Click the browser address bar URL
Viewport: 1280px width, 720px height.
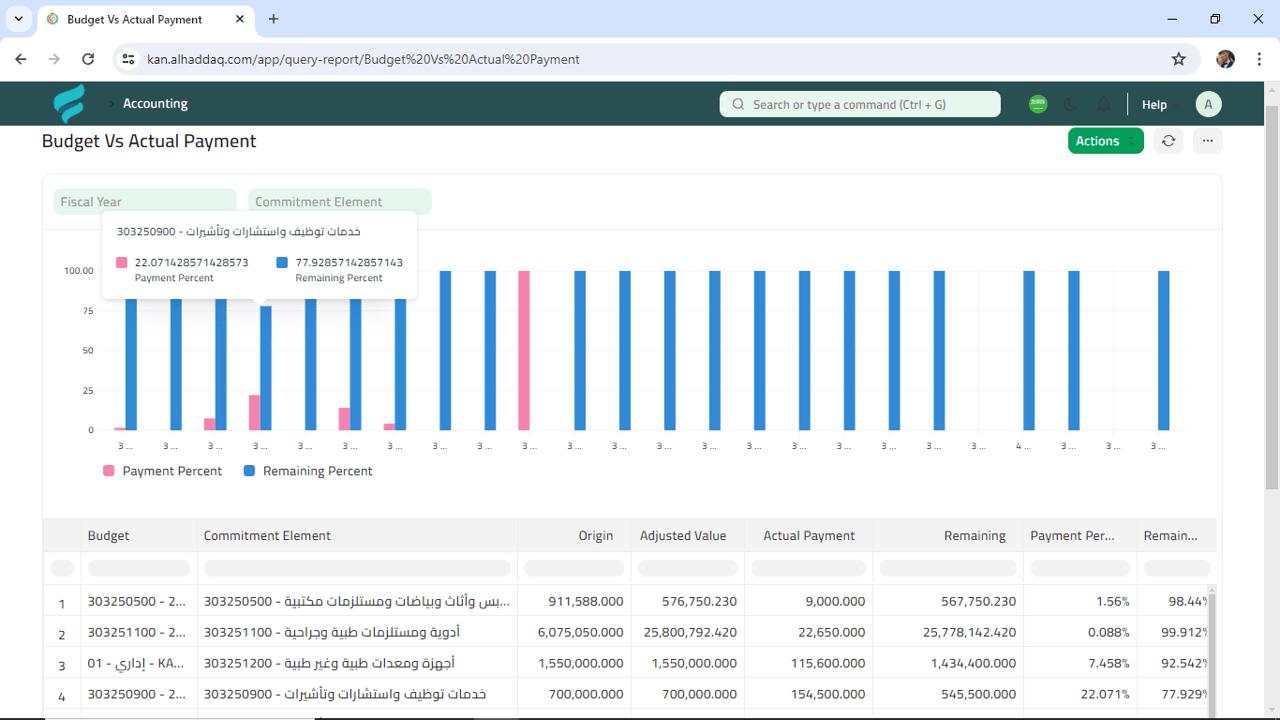[363, 59]
